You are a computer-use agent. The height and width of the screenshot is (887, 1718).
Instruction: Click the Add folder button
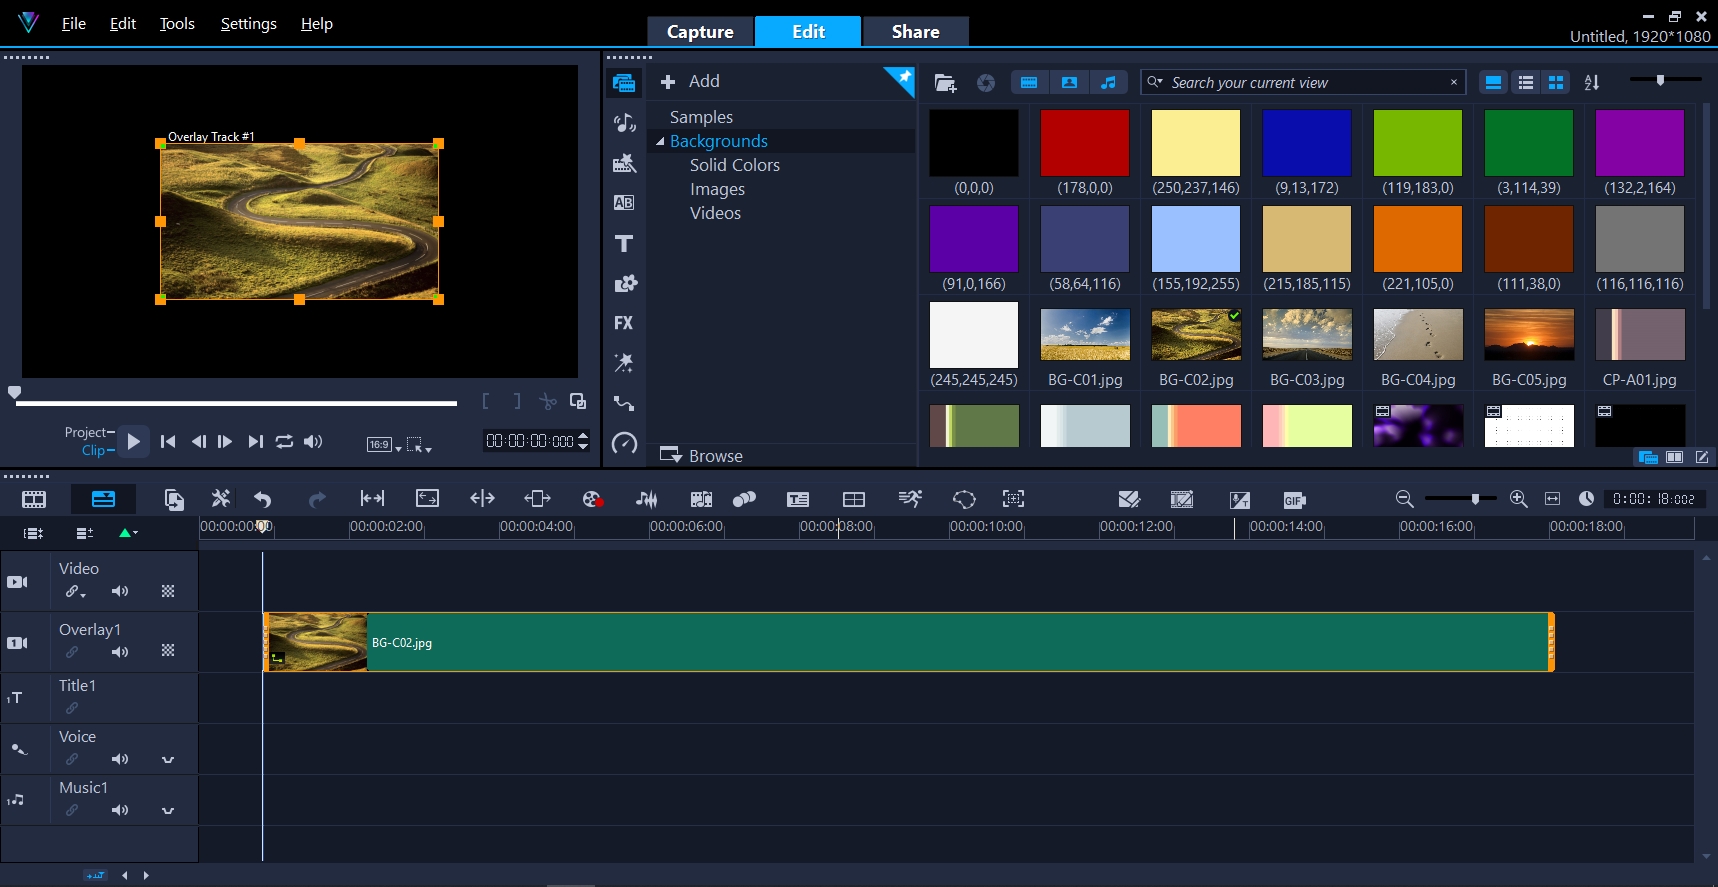[691, 82]
